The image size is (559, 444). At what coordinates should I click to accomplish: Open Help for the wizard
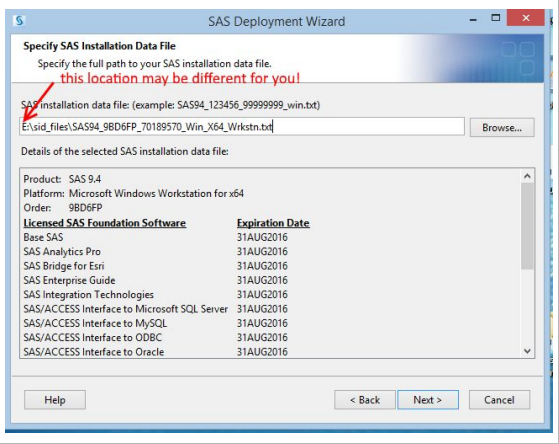55,399
